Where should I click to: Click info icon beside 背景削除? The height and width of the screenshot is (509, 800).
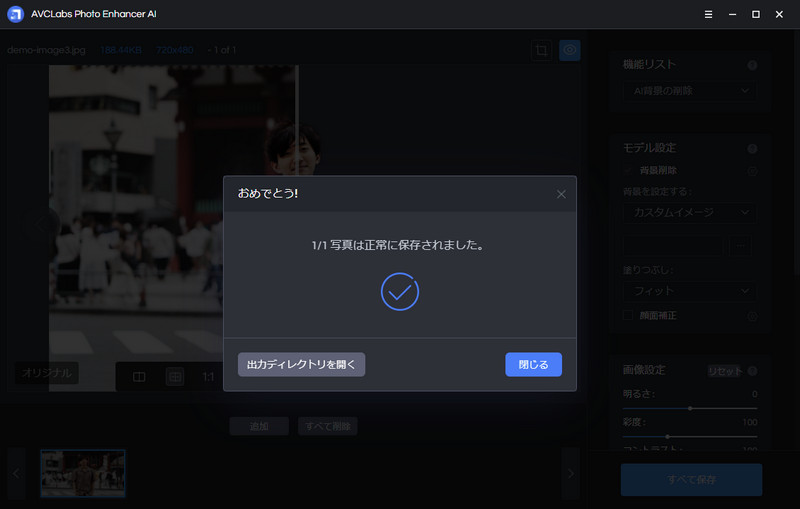[752, 171]
